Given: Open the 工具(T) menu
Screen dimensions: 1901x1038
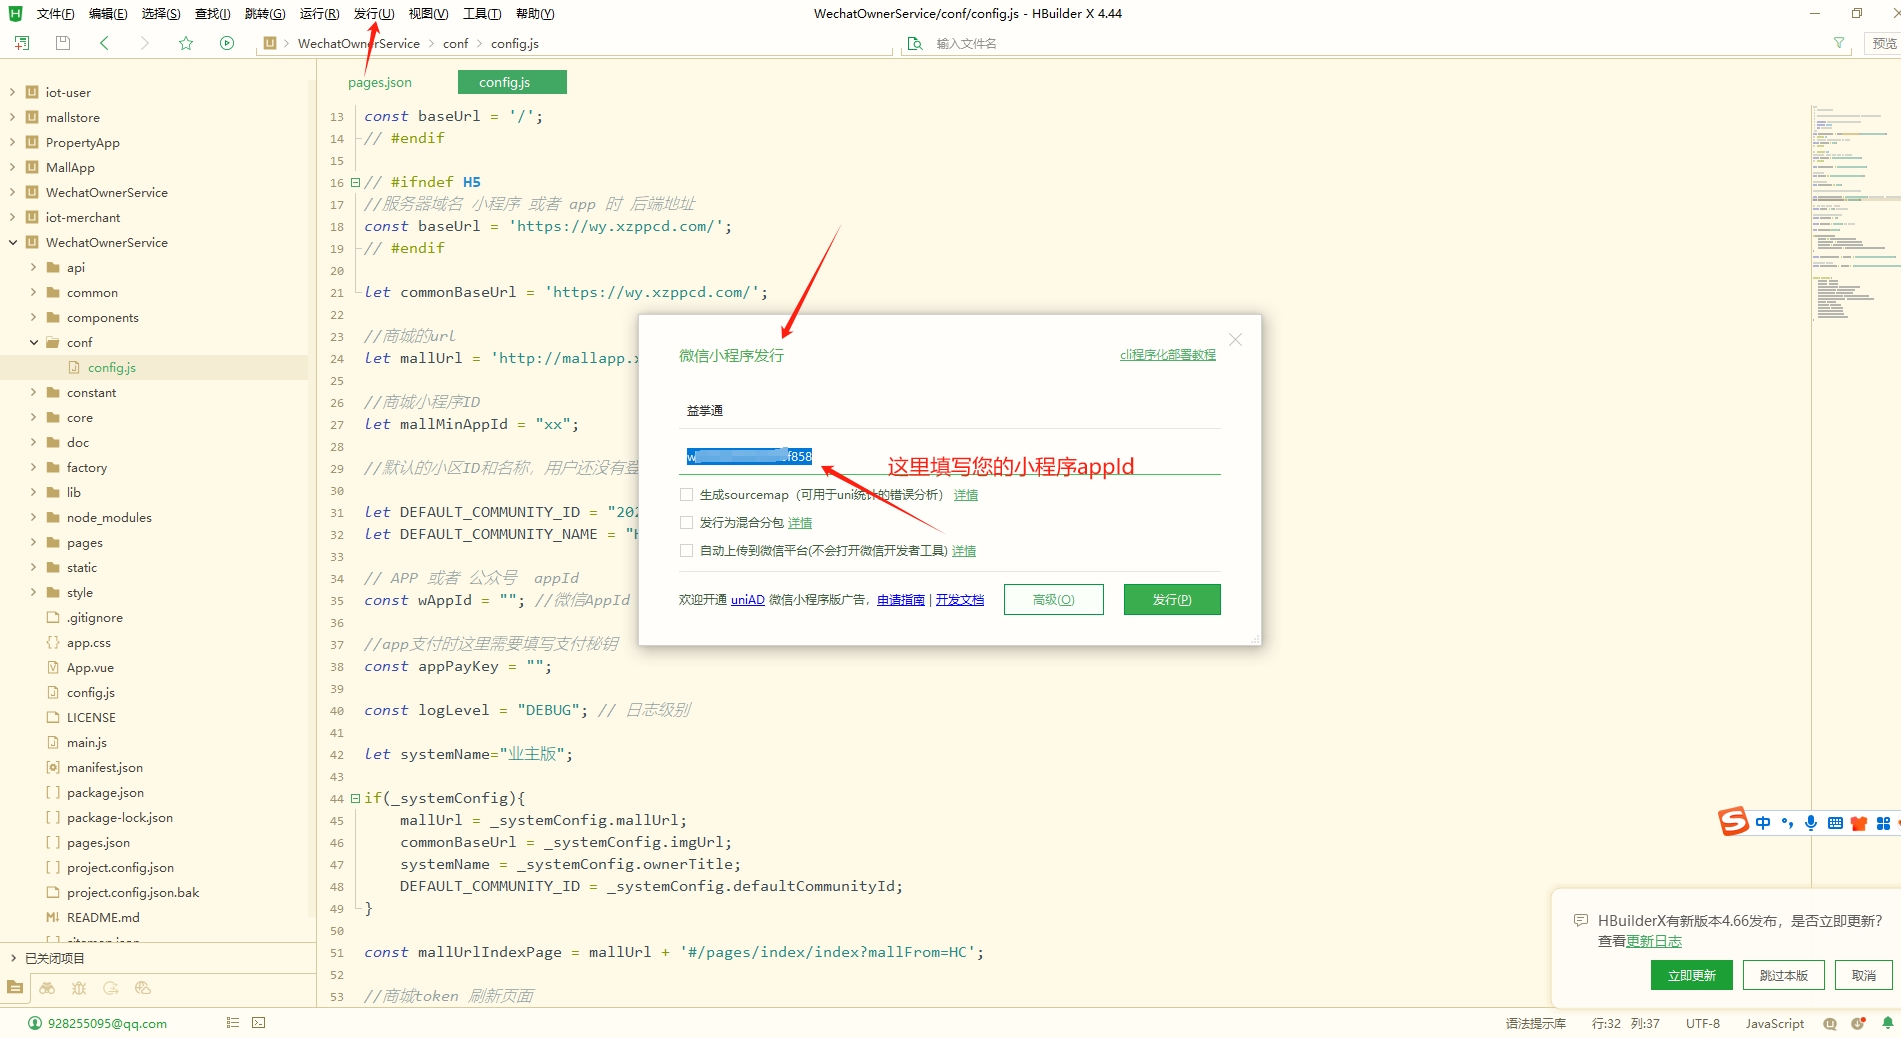Looking at the screenshot, I should (482, 14).
